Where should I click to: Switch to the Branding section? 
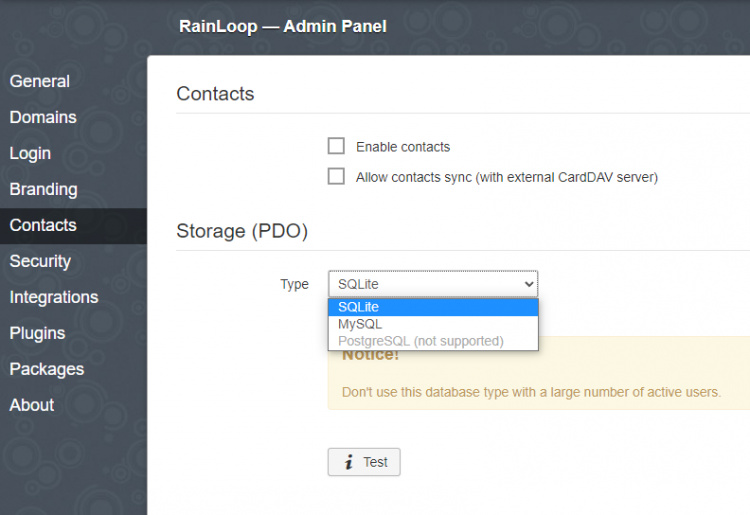click(43, 189)
